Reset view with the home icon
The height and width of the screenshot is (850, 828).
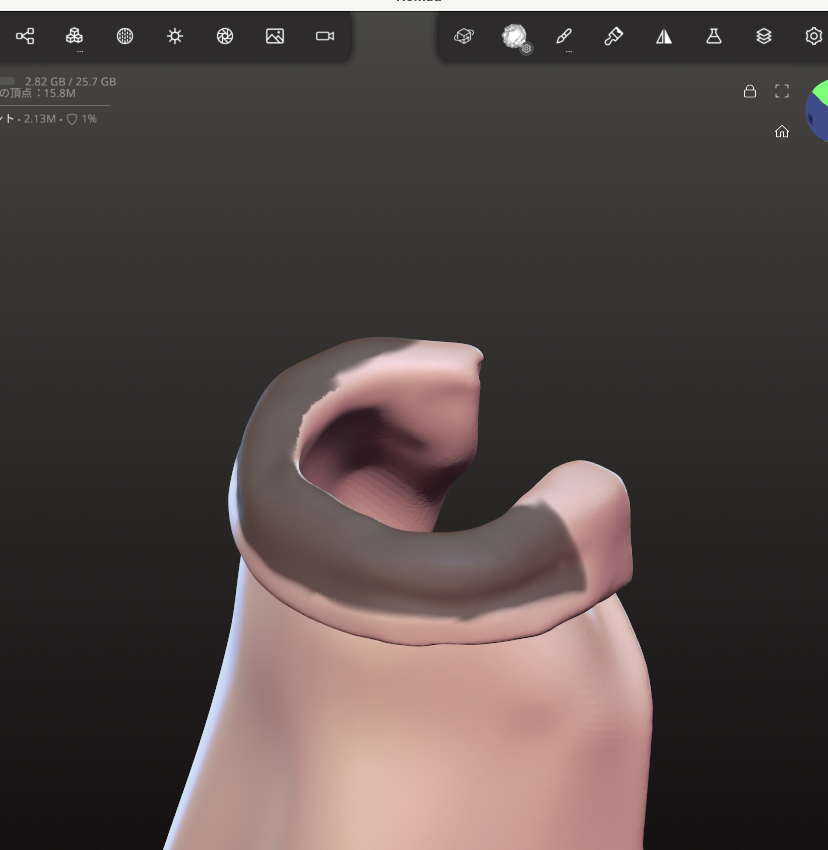(782, 132)
